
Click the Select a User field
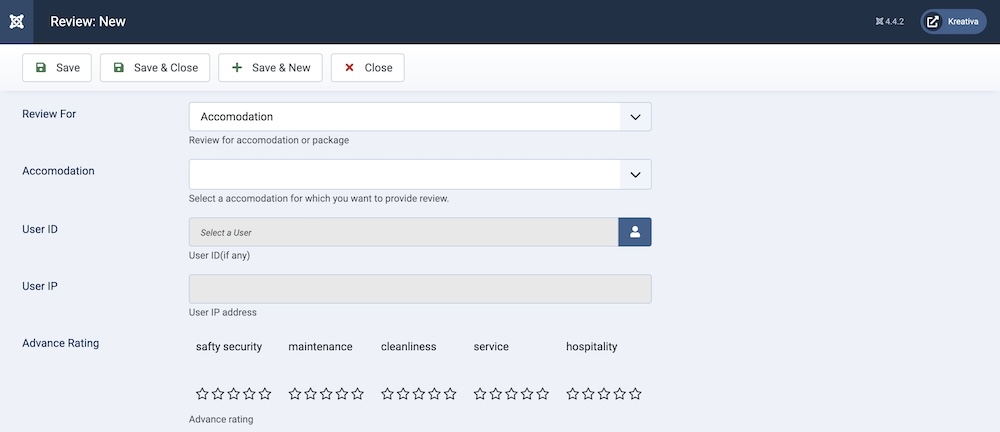point(403,232)
